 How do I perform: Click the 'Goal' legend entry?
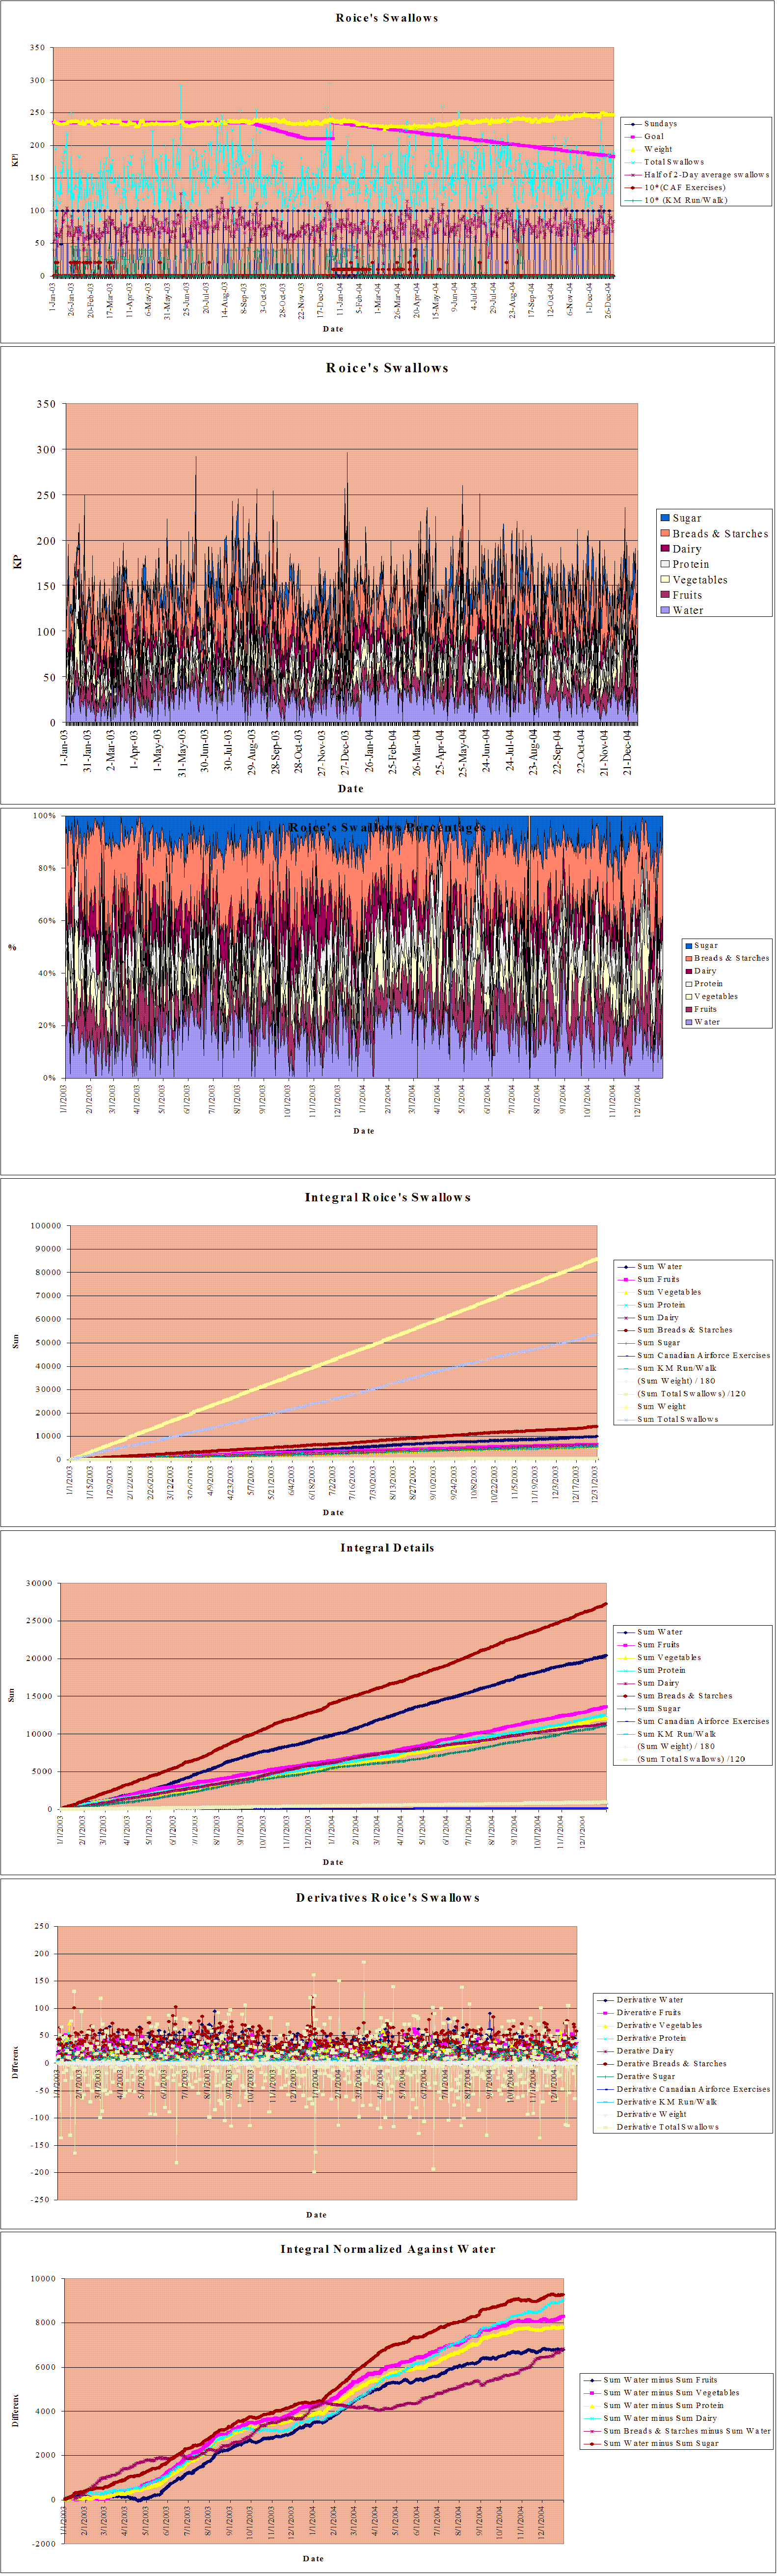click(653, 137)
